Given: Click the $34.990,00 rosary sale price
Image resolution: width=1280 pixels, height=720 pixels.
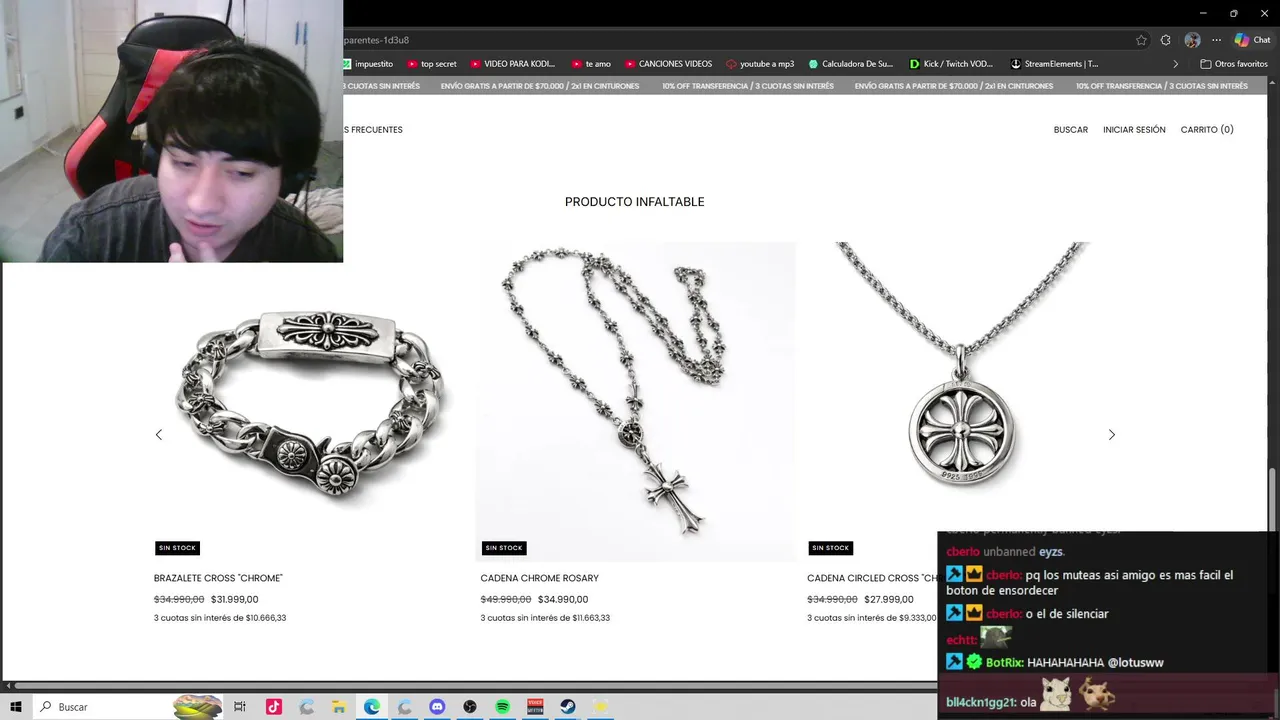Looking at the screenshot, I should 563,600.
